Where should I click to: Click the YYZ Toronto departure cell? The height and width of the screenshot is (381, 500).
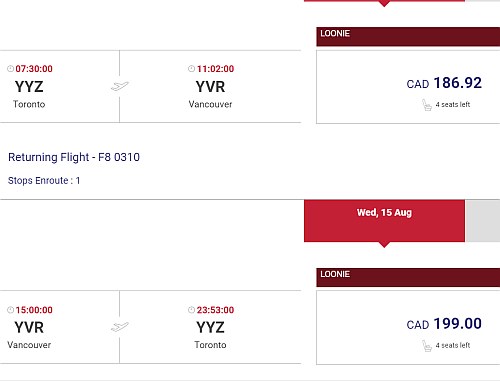coord(60,86)
